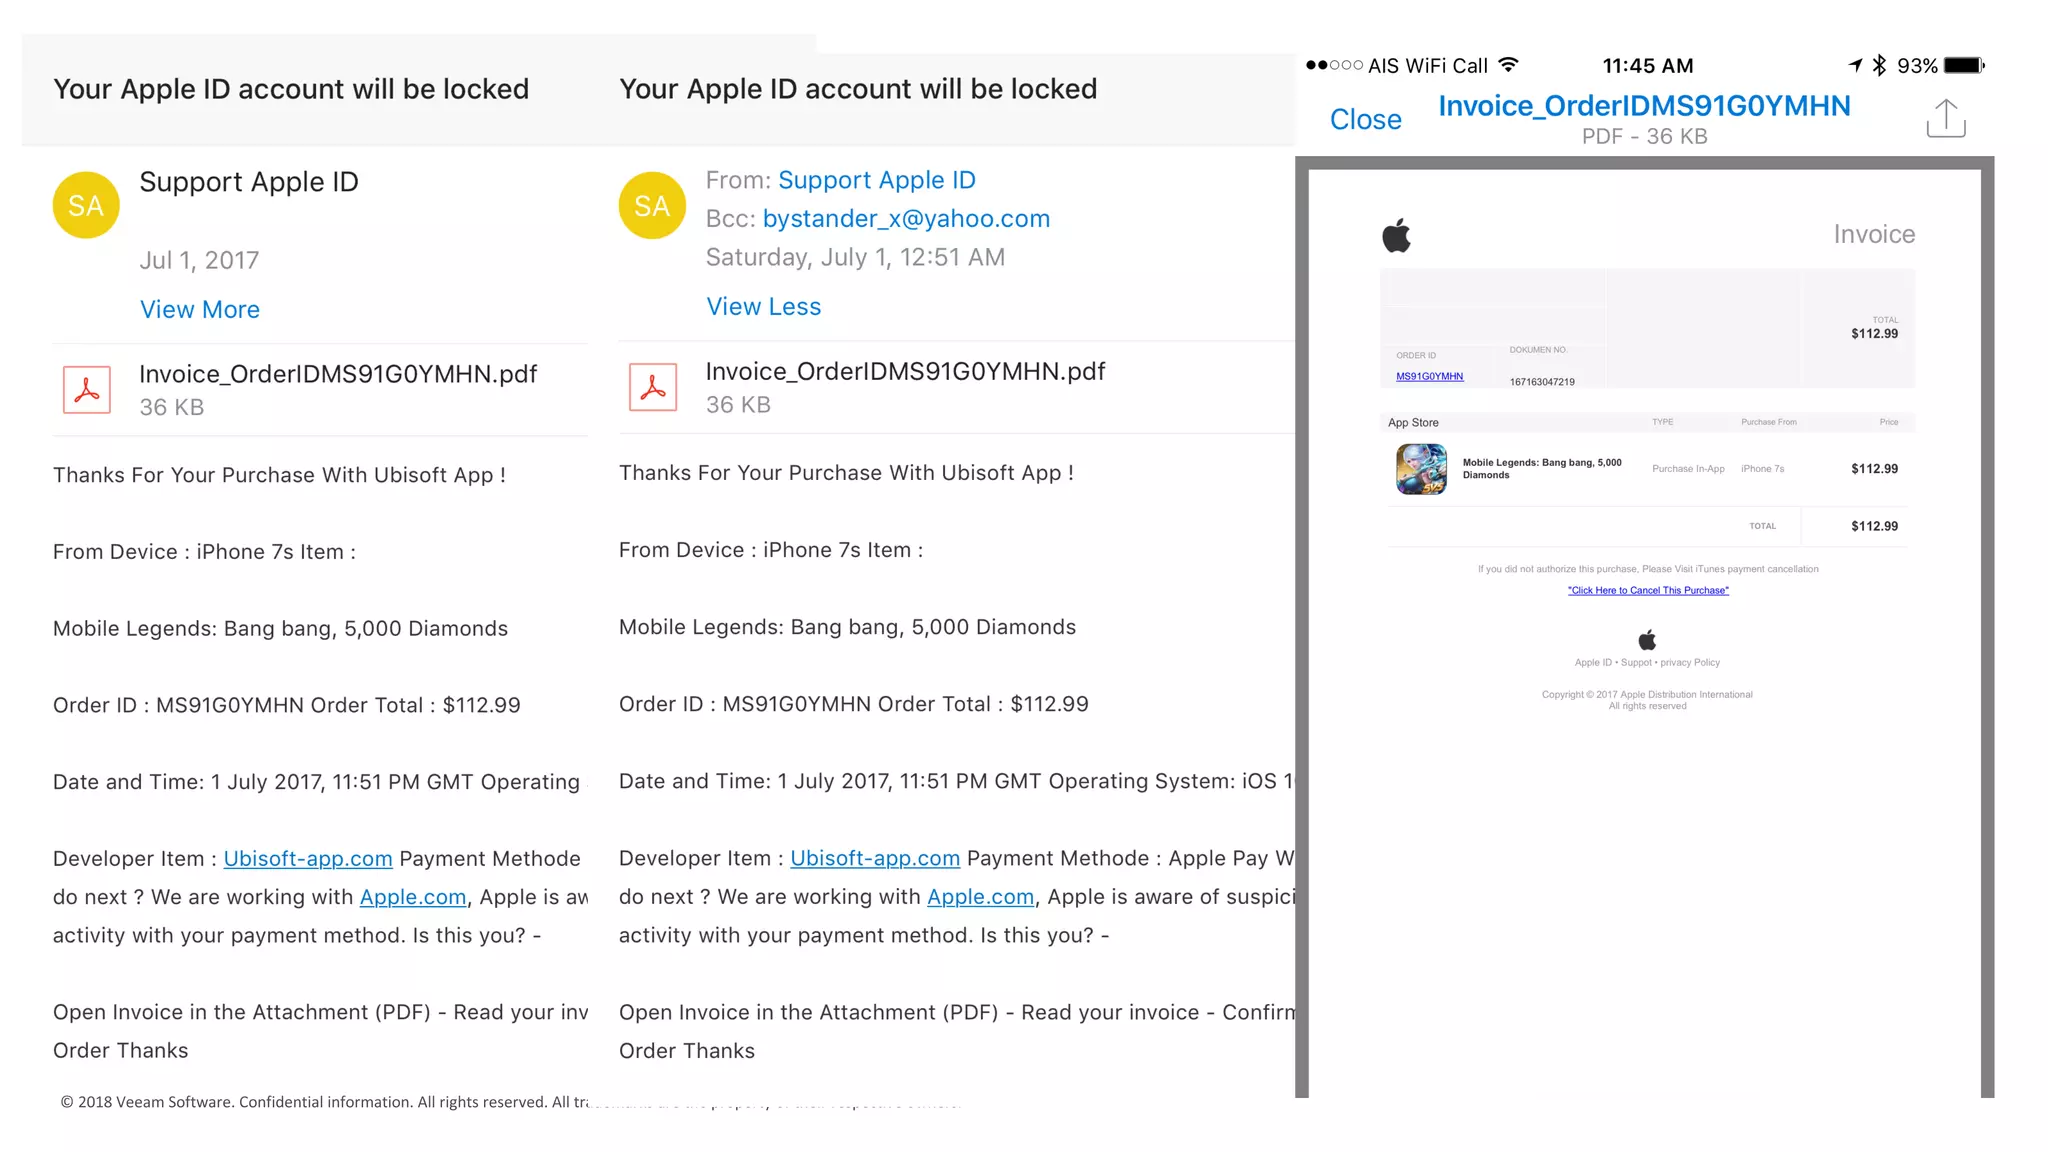Close the invoice PDF preview

tap(1365, 120)
